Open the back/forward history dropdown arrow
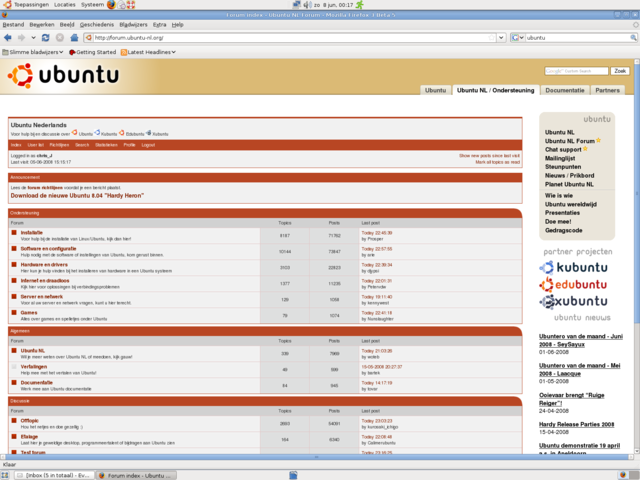This screenshot has height=480, width=640. click(33, 38)
